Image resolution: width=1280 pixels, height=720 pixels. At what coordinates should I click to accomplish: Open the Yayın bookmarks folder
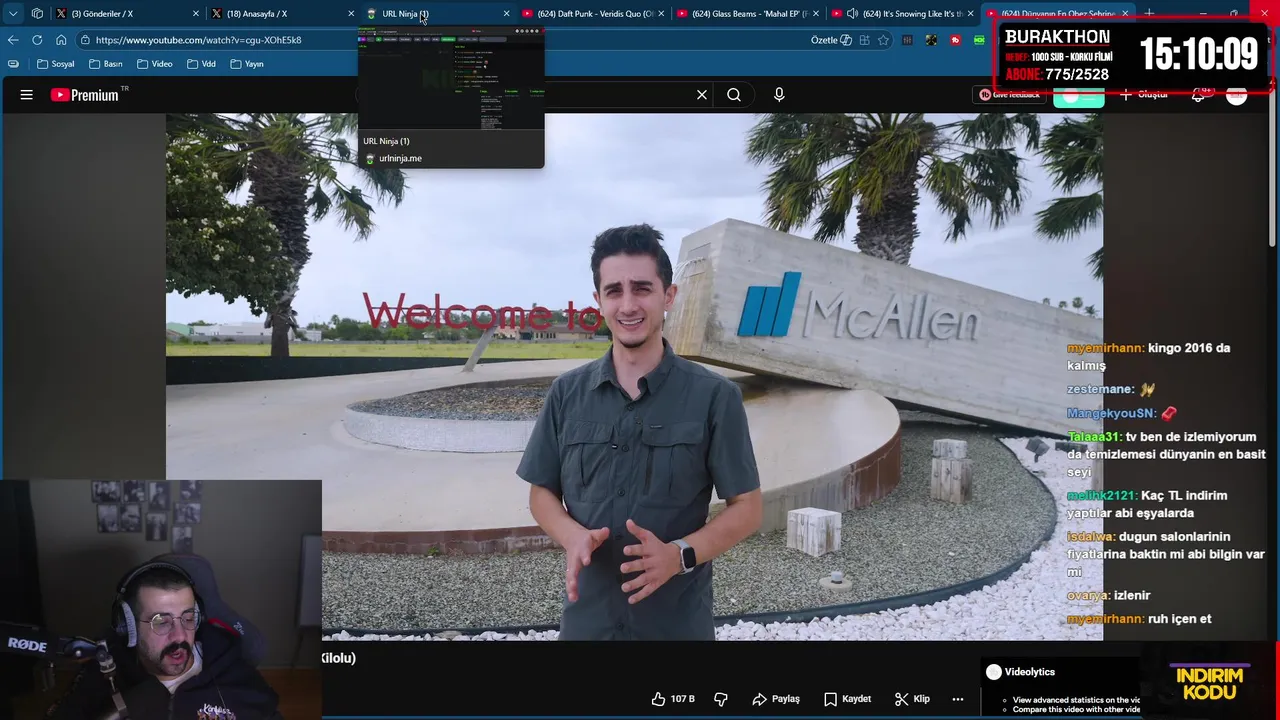tap(247, 64)
